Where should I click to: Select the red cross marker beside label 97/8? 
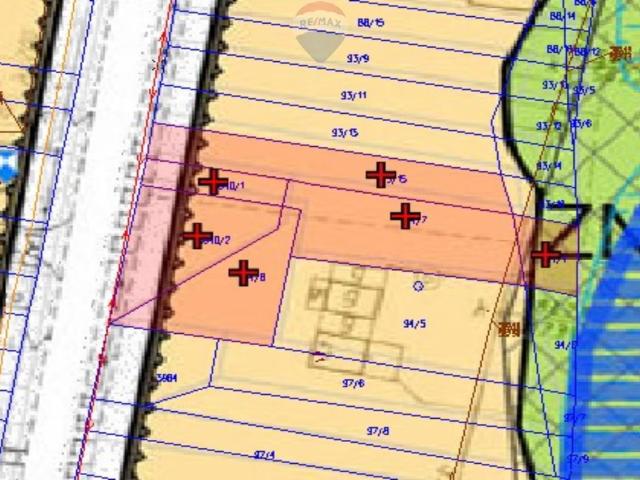[243, 272]
